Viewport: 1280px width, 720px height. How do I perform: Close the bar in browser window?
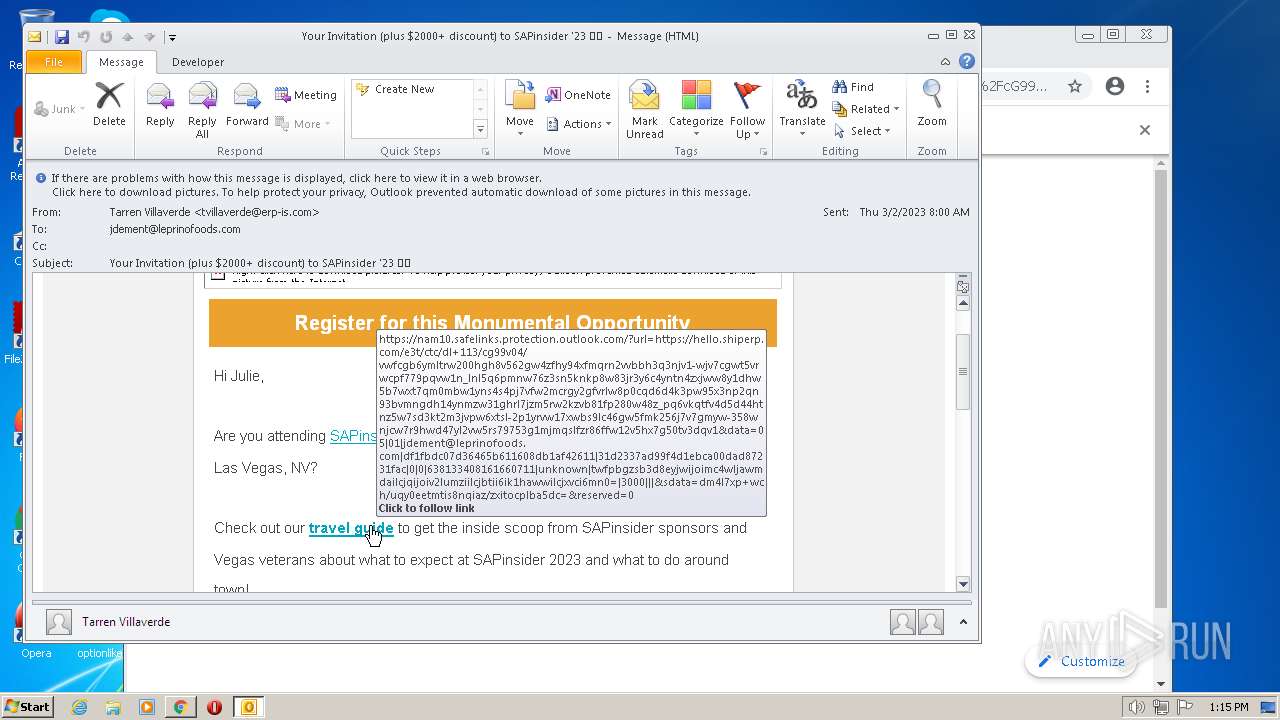(1145, 130)
